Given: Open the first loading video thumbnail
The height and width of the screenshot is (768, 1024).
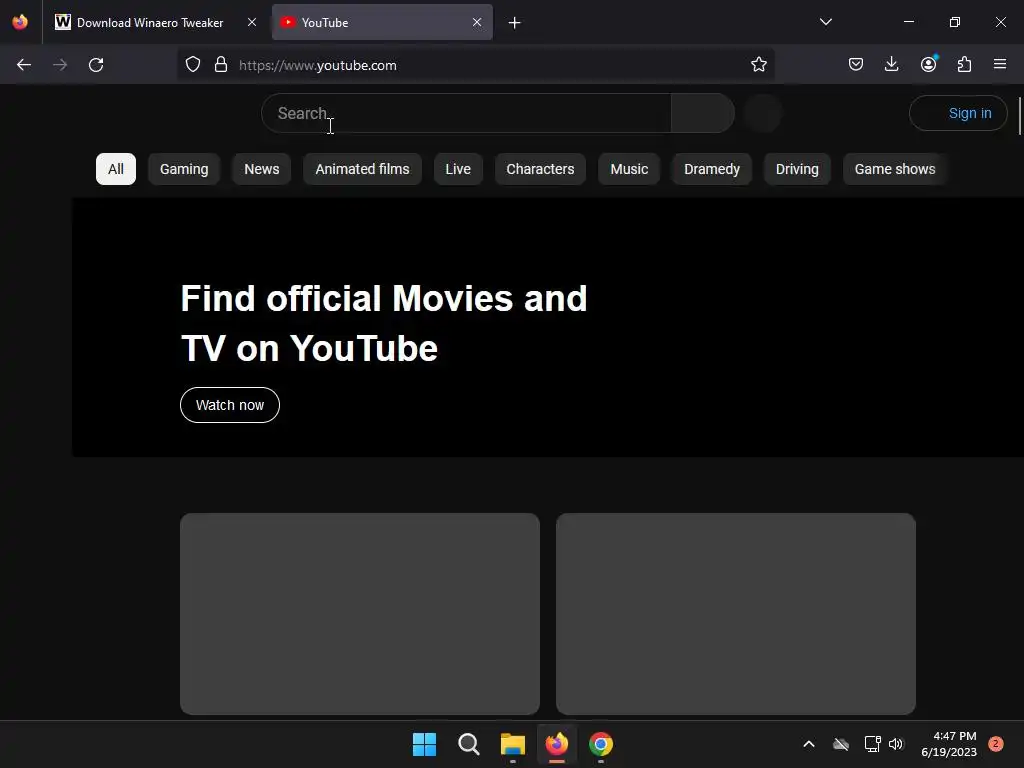Looking at the screenshot, I should 360,614.
